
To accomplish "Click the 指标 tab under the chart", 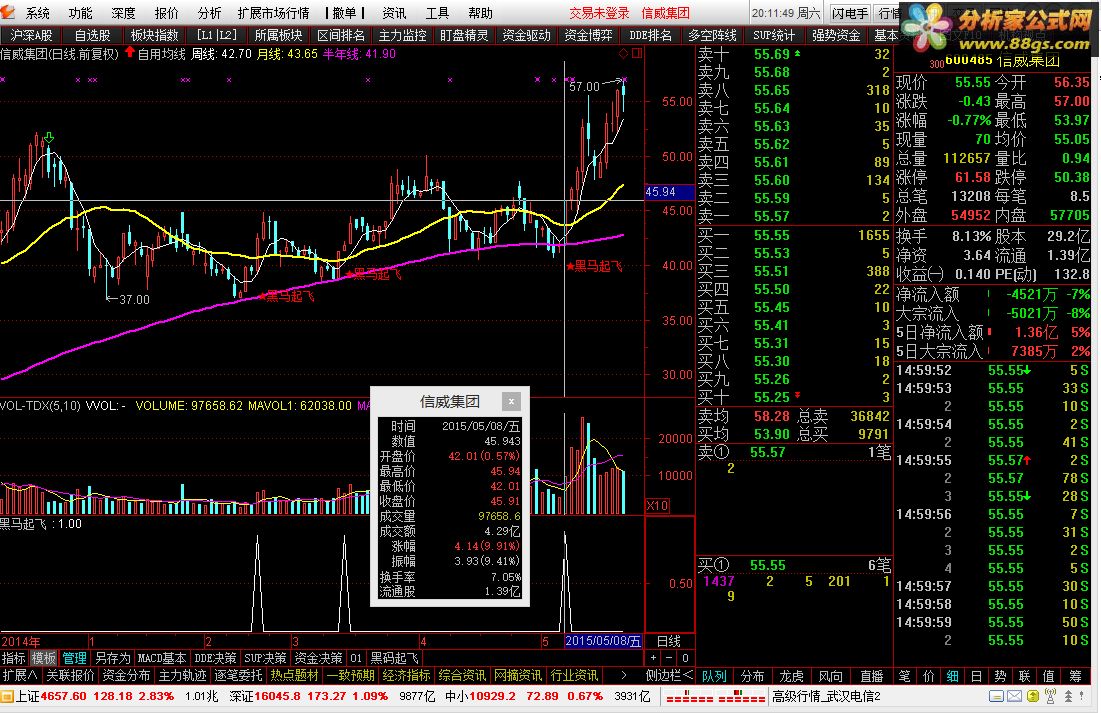I will pos(13,658).
